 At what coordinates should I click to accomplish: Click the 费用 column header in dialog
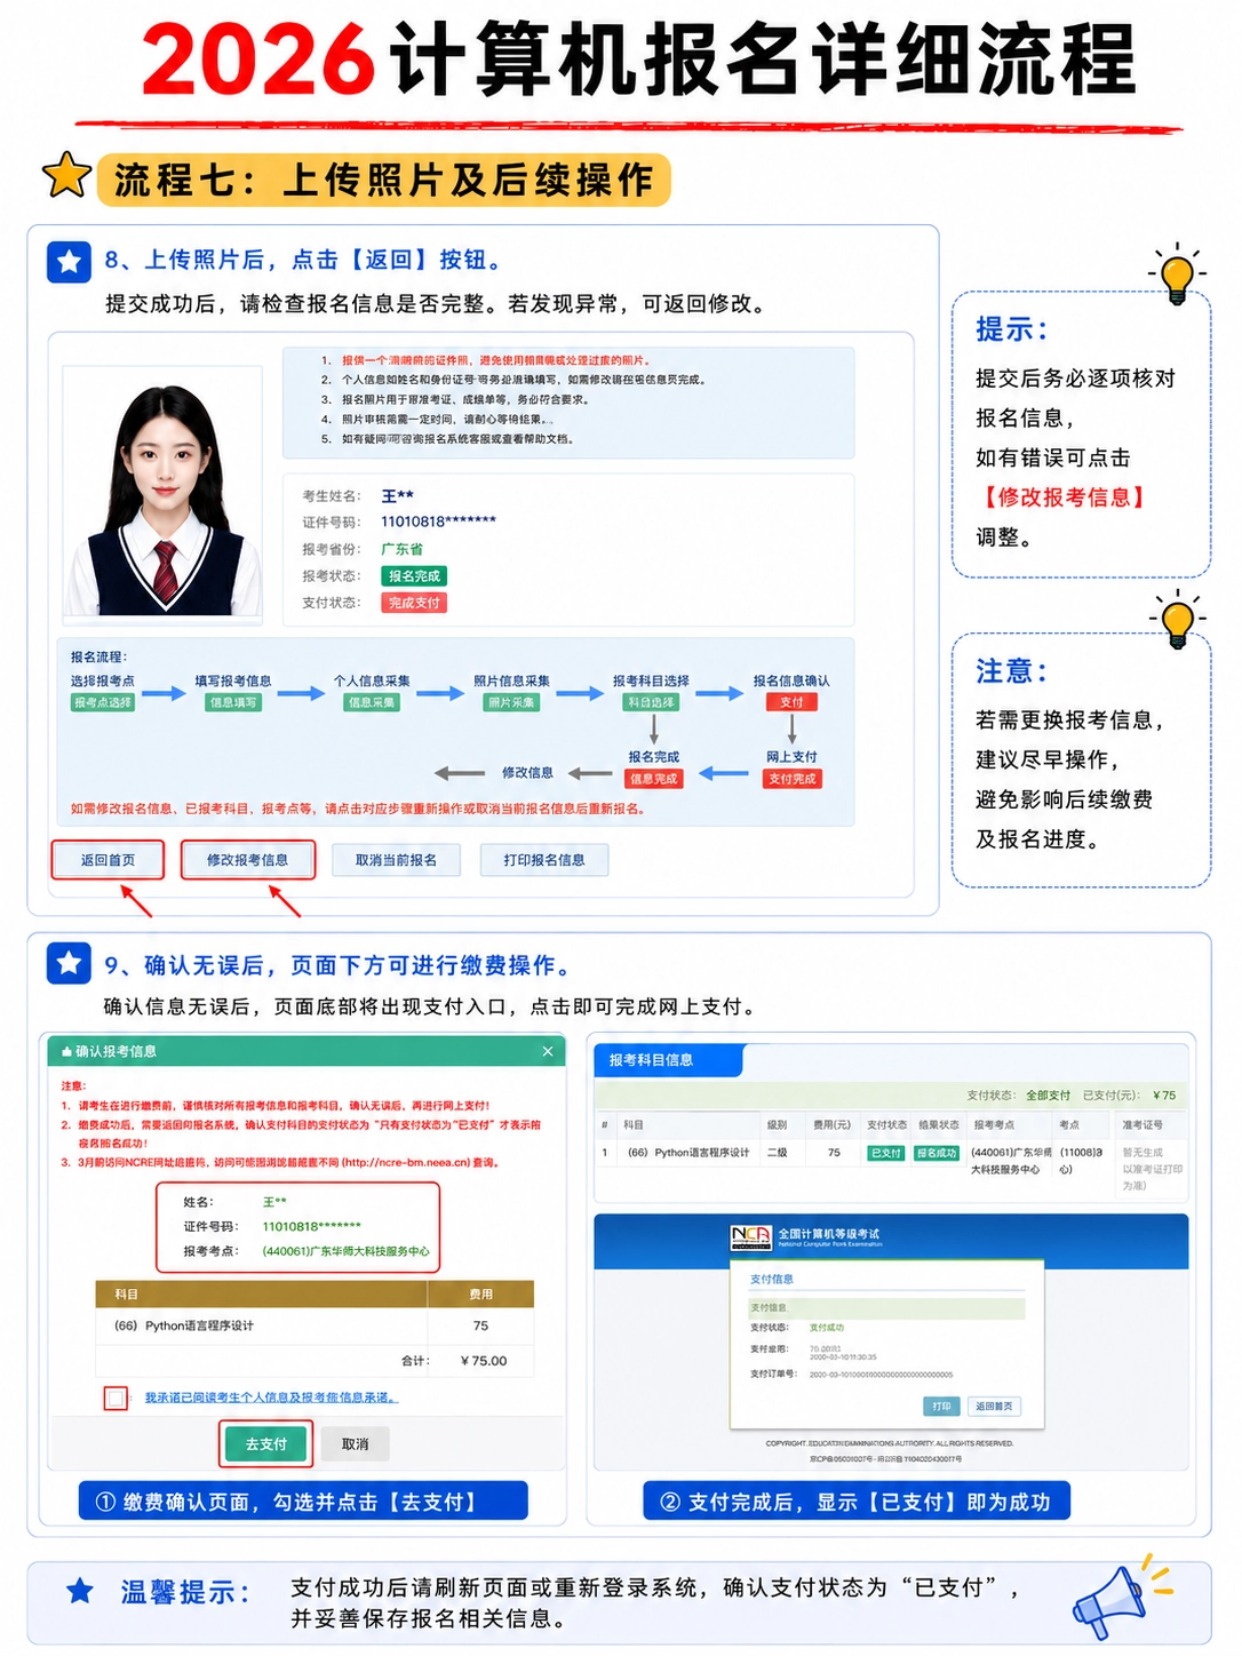pyautogui.click(x=481, y=1294)
